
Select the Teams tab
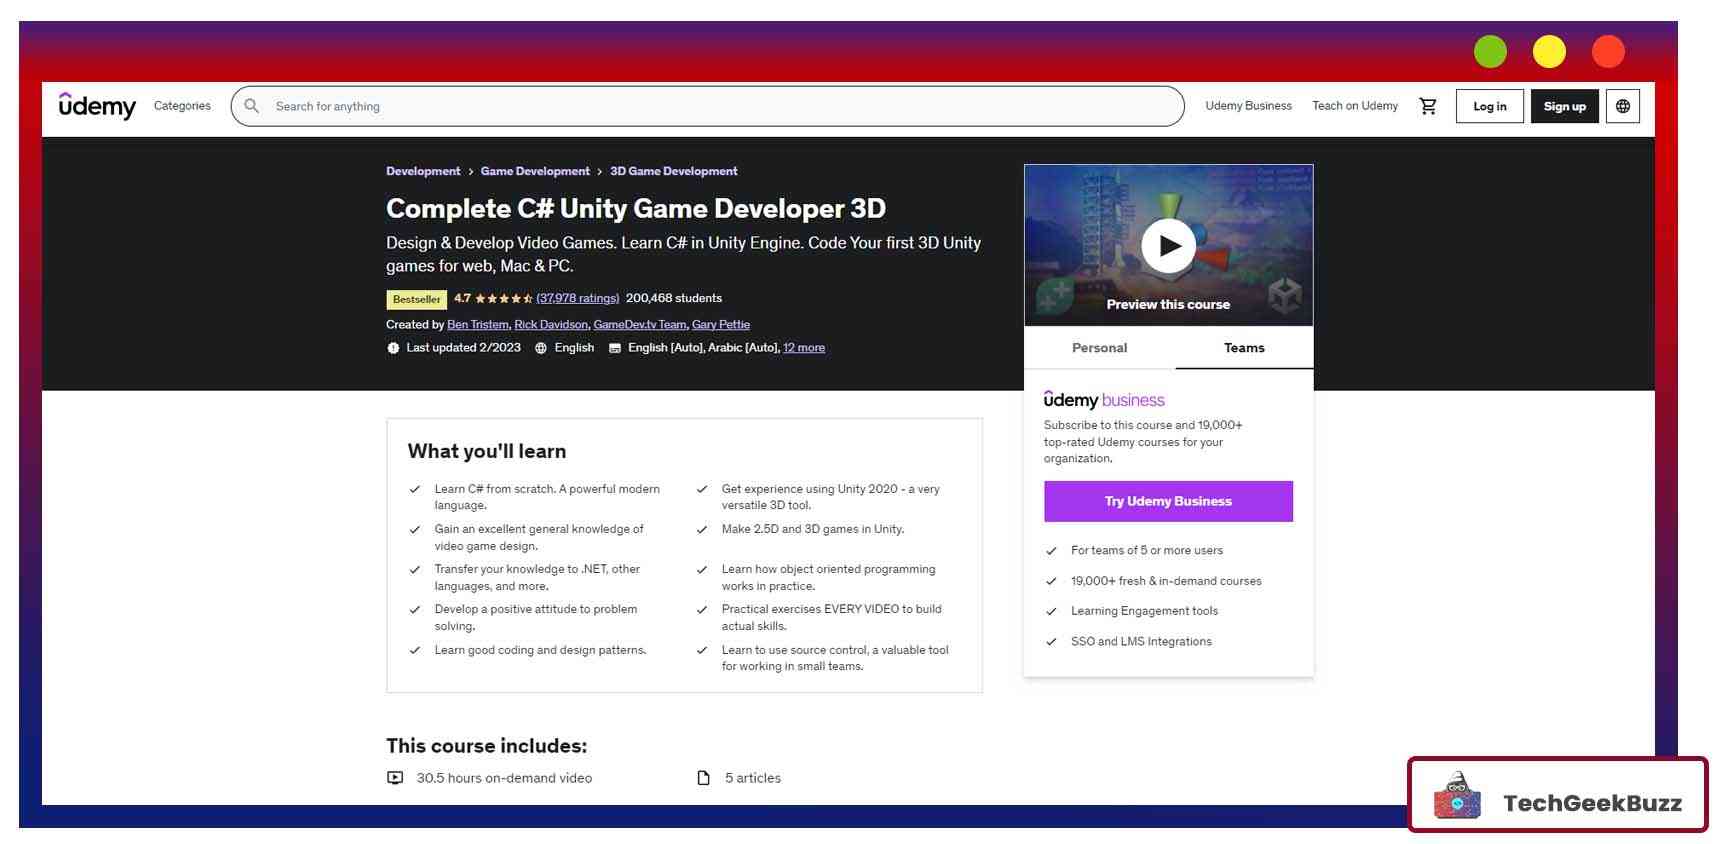click(1243, 348)
